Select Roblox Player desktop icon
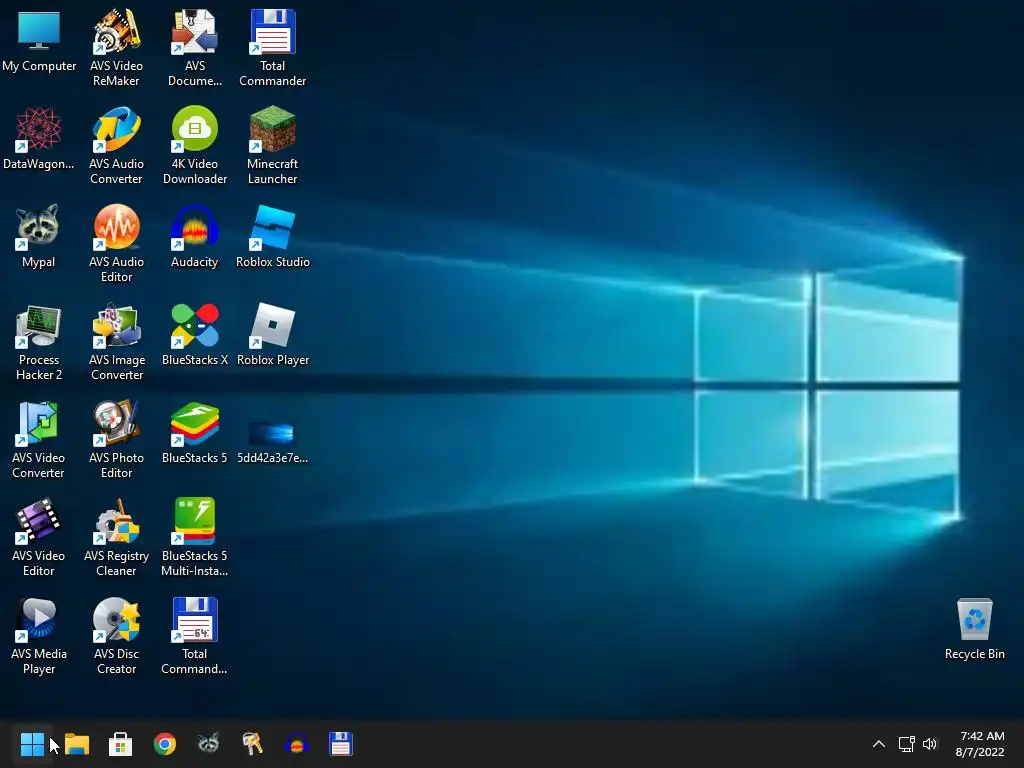The width and height of the screenshot is (1024, 768). click(x=272, y=334)
